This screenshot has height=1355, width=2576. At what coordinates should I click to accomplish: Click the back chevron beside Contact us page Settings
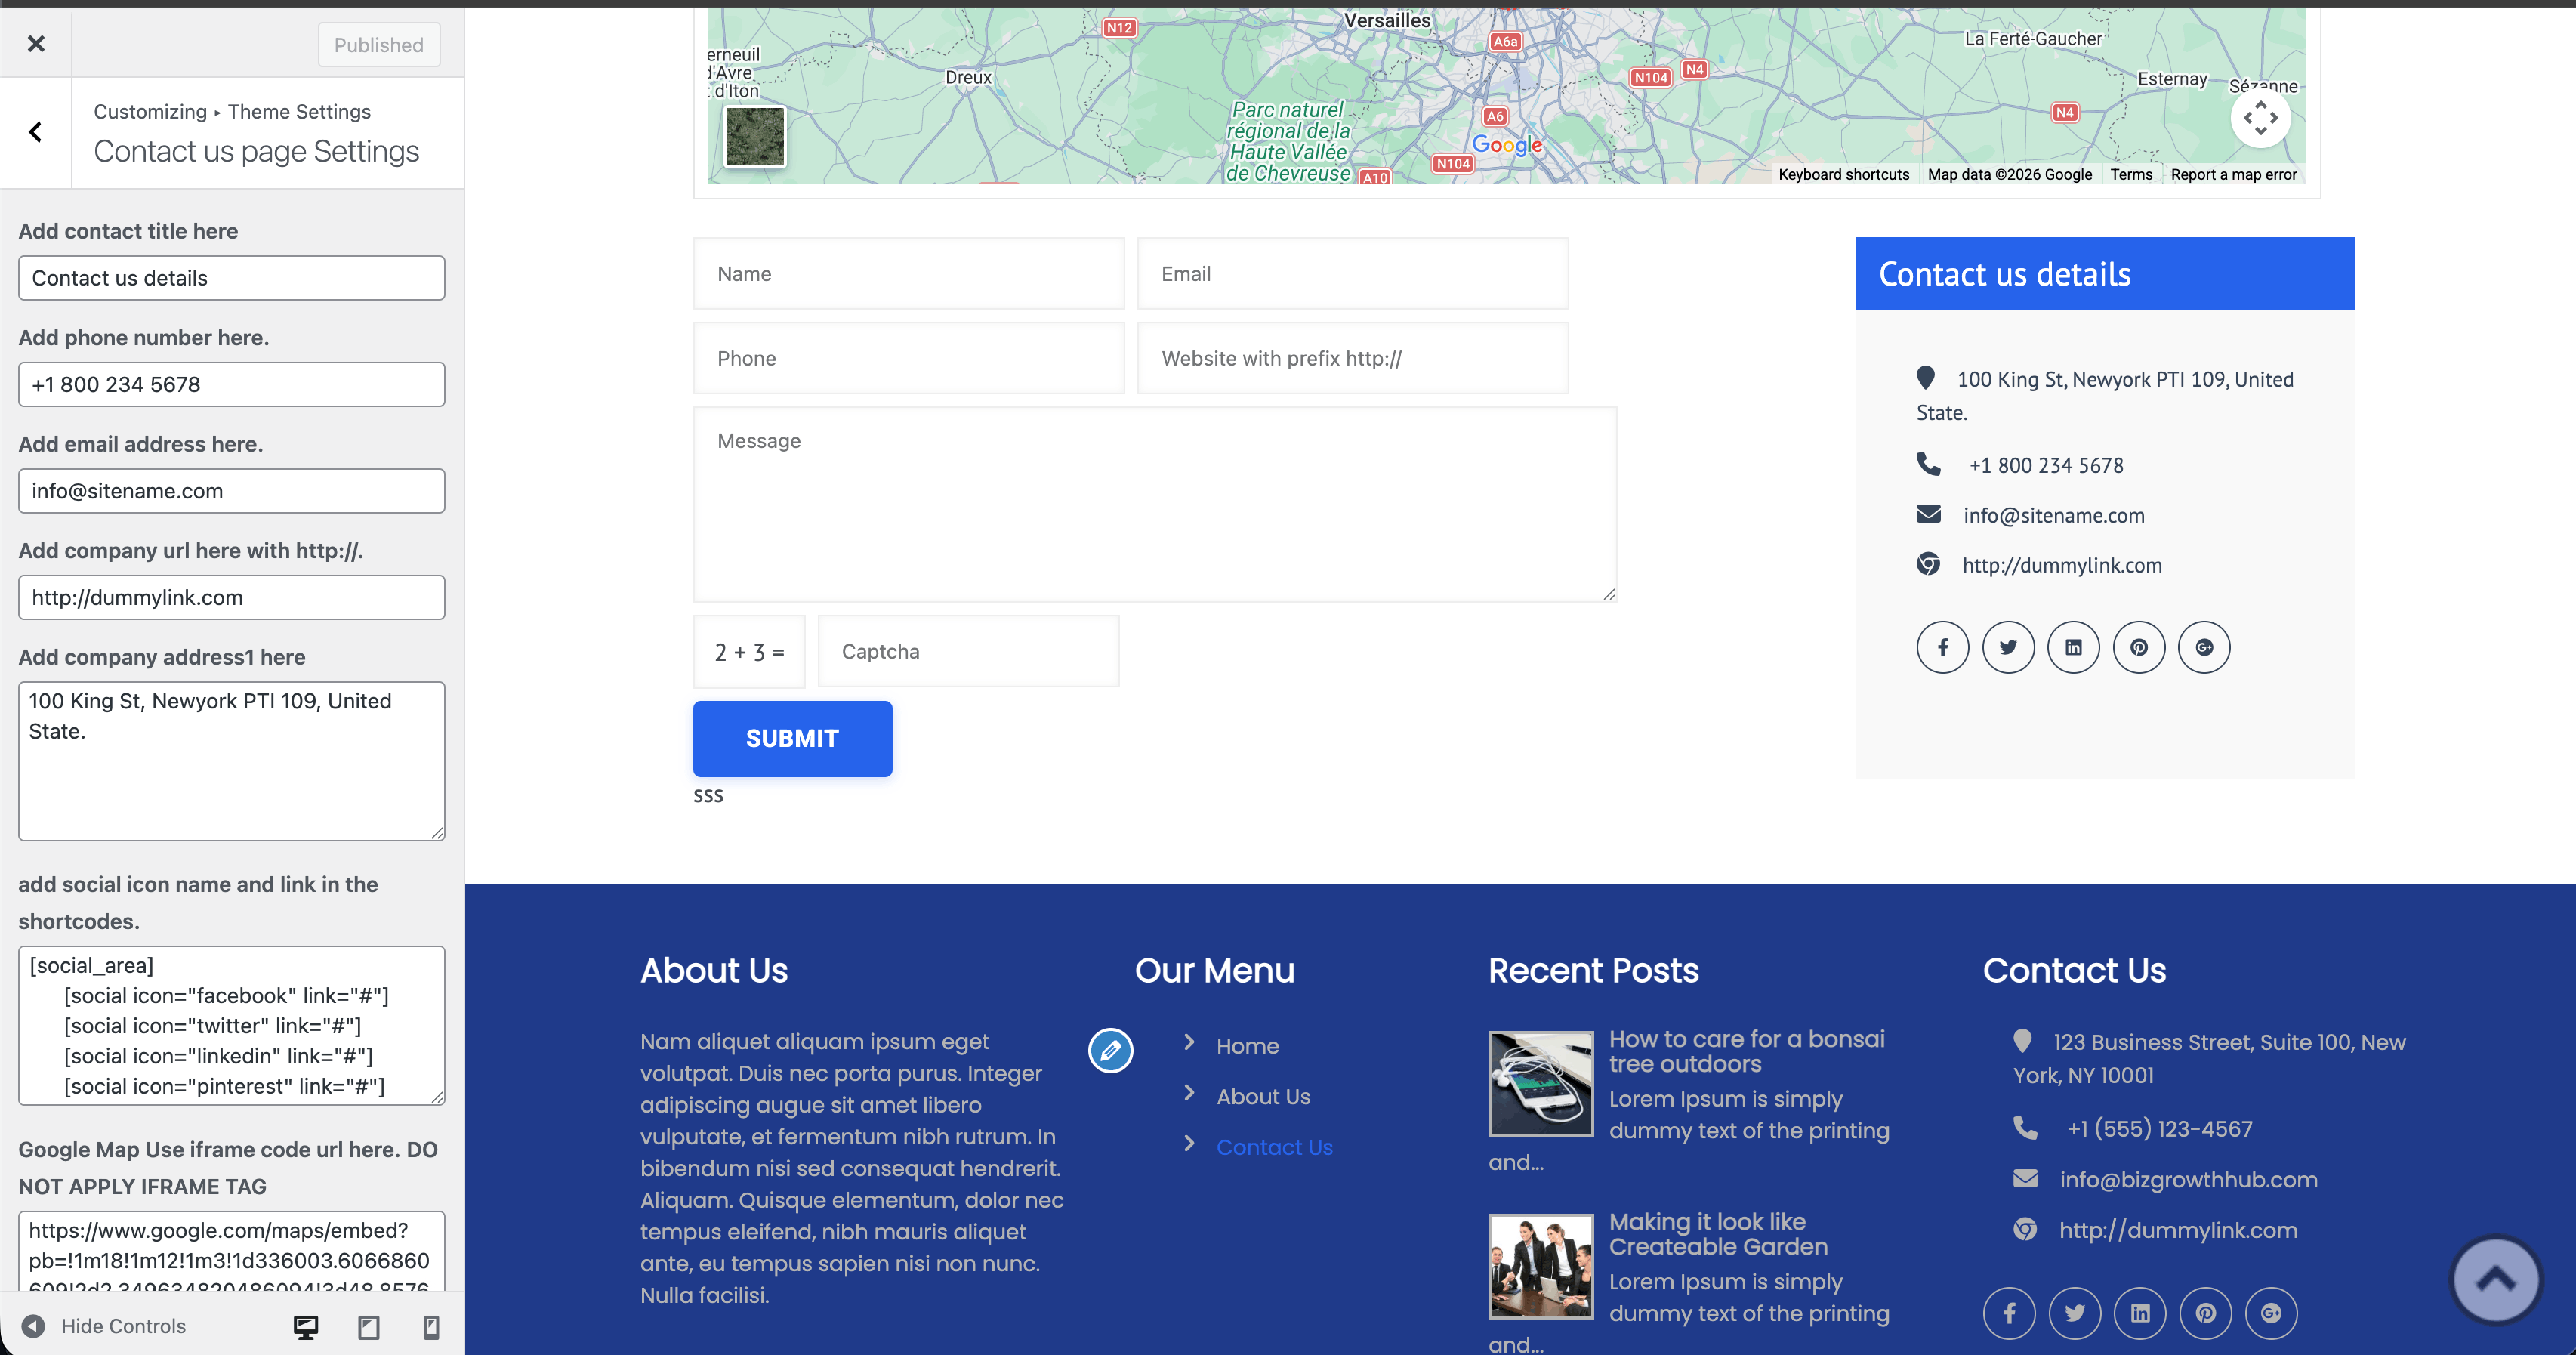click(36, 131)
